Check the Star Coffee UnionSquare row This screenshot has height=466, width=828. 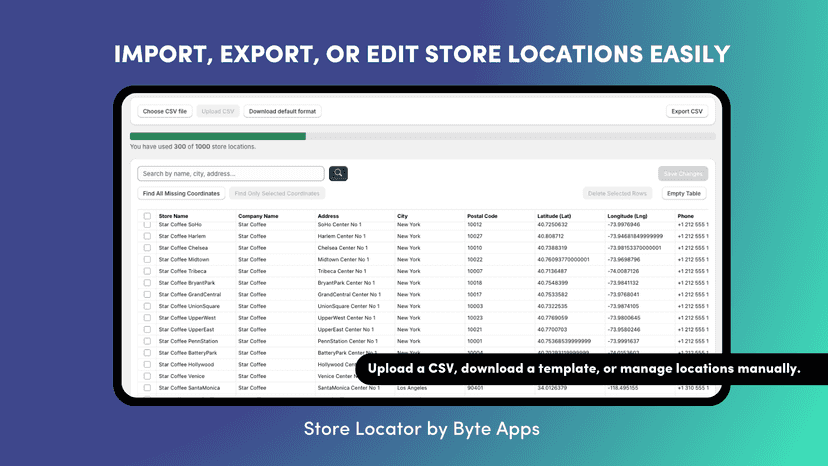click(x=147, y=306)
